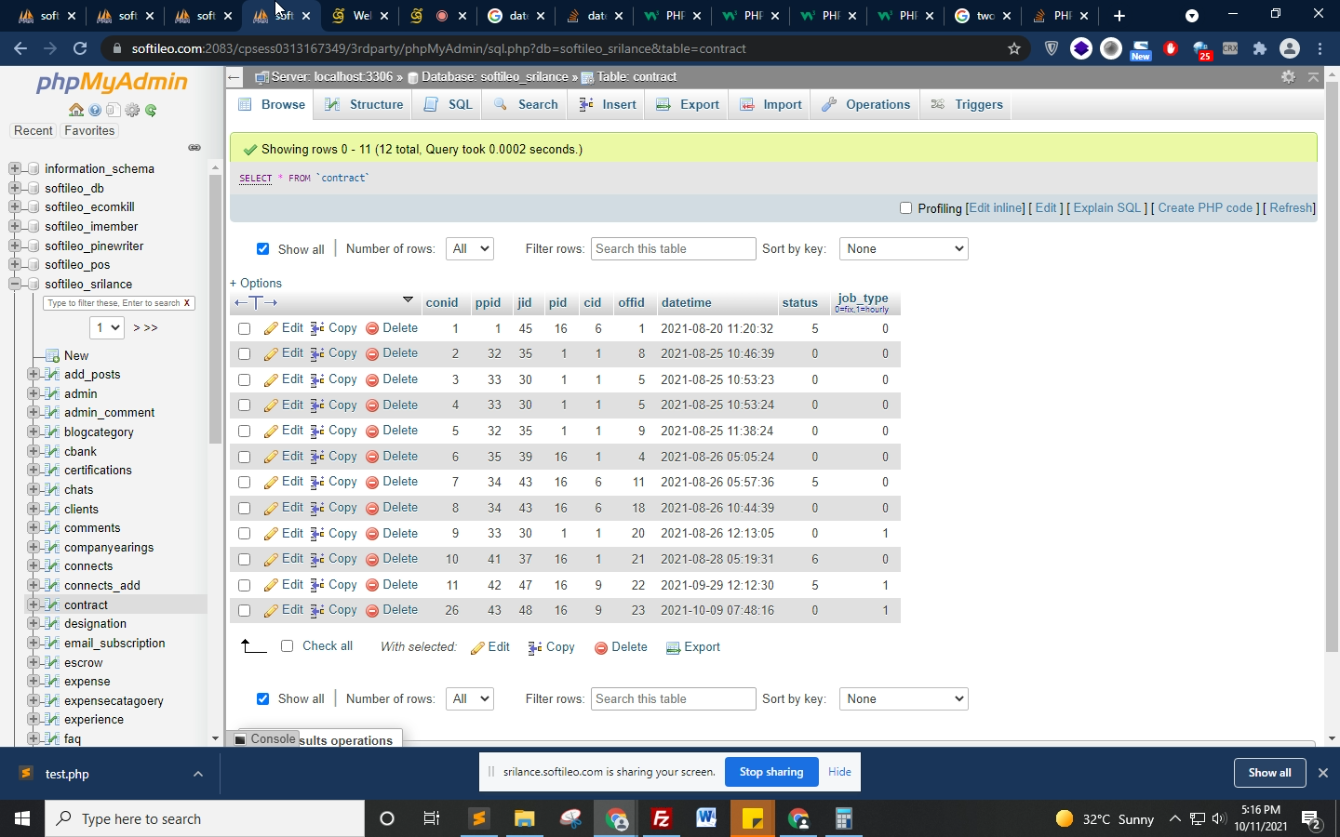Click page settings gear at top right
Viewport: 1340px width, 837px height.
(x=1288, y=77)
